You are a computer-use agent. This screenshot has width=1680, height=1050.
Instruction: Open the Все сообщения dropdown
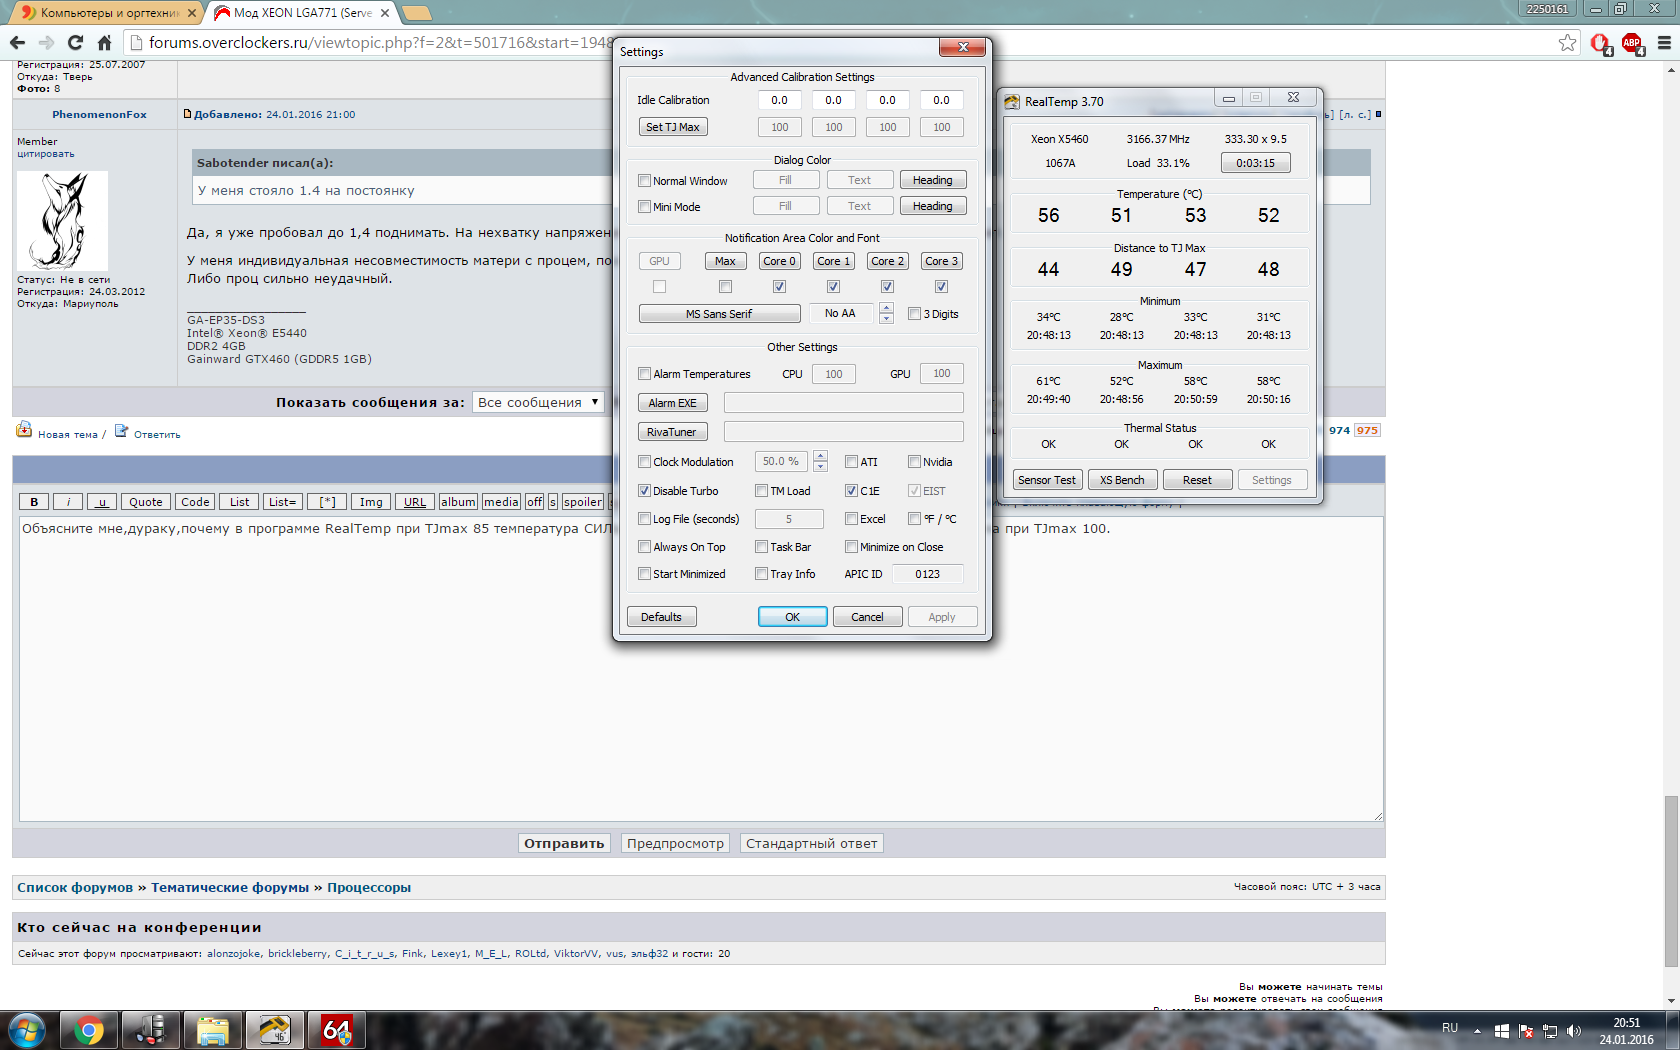click(x=539, y=402)
